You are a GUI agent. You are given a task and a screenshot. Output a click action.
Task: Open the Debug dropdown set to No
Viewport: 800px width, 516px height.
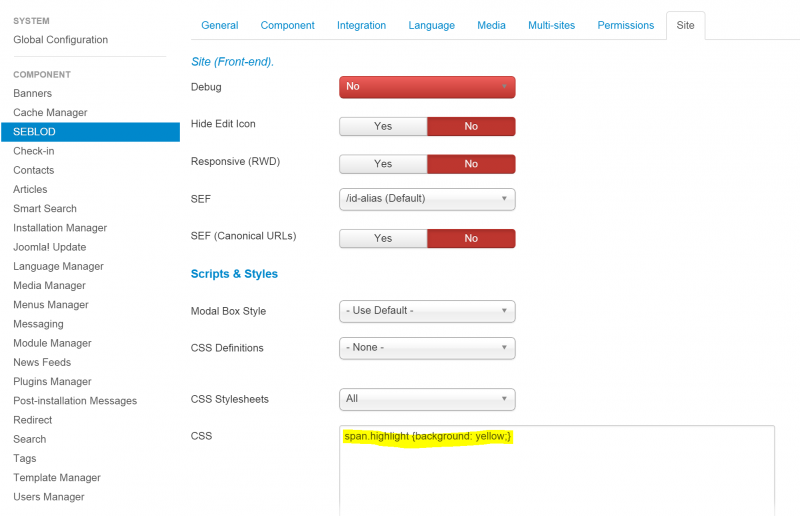point(427,87)
